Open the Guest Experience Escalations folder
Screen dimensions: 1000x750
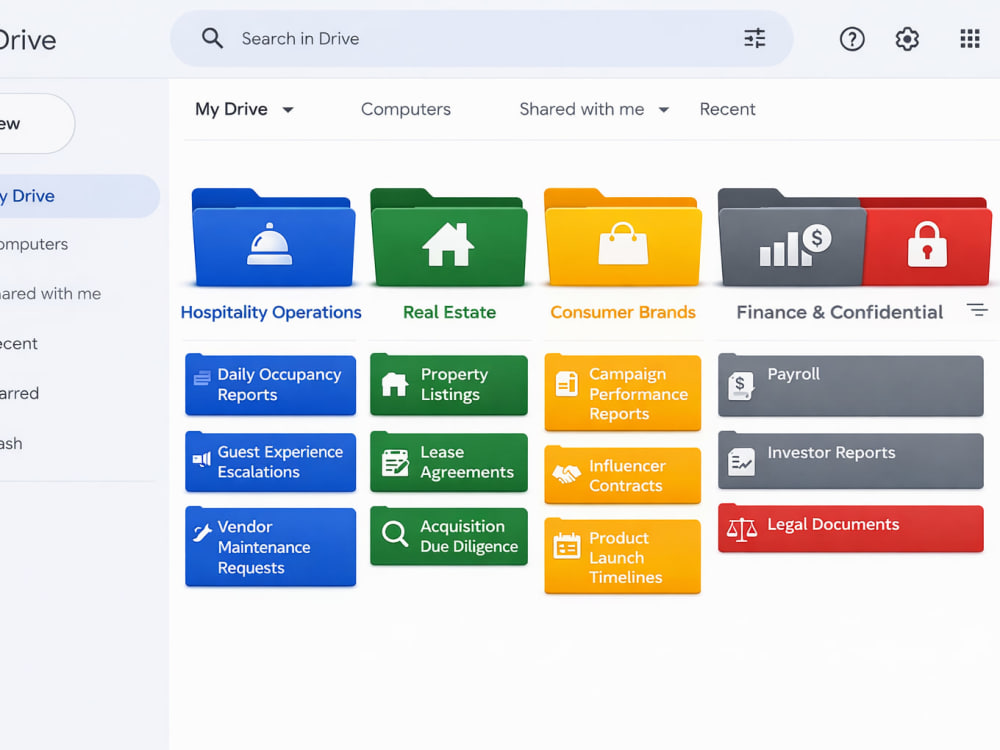pos(270,462)
